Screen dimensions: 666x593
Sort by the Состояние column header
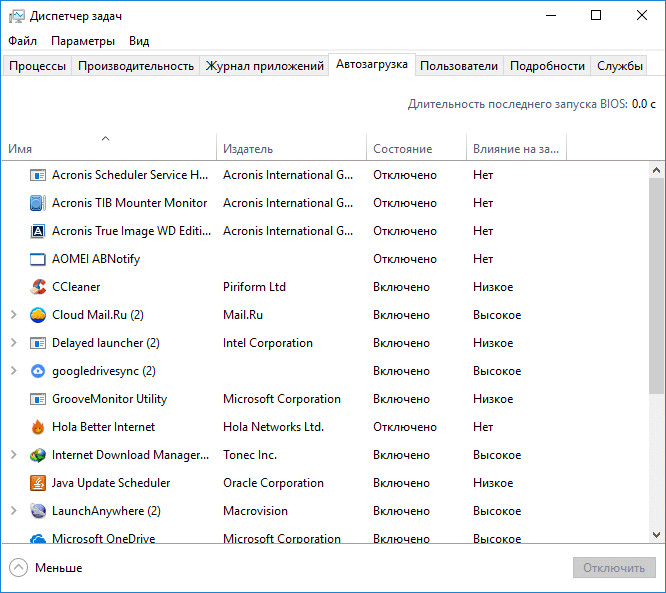[402, 149]
